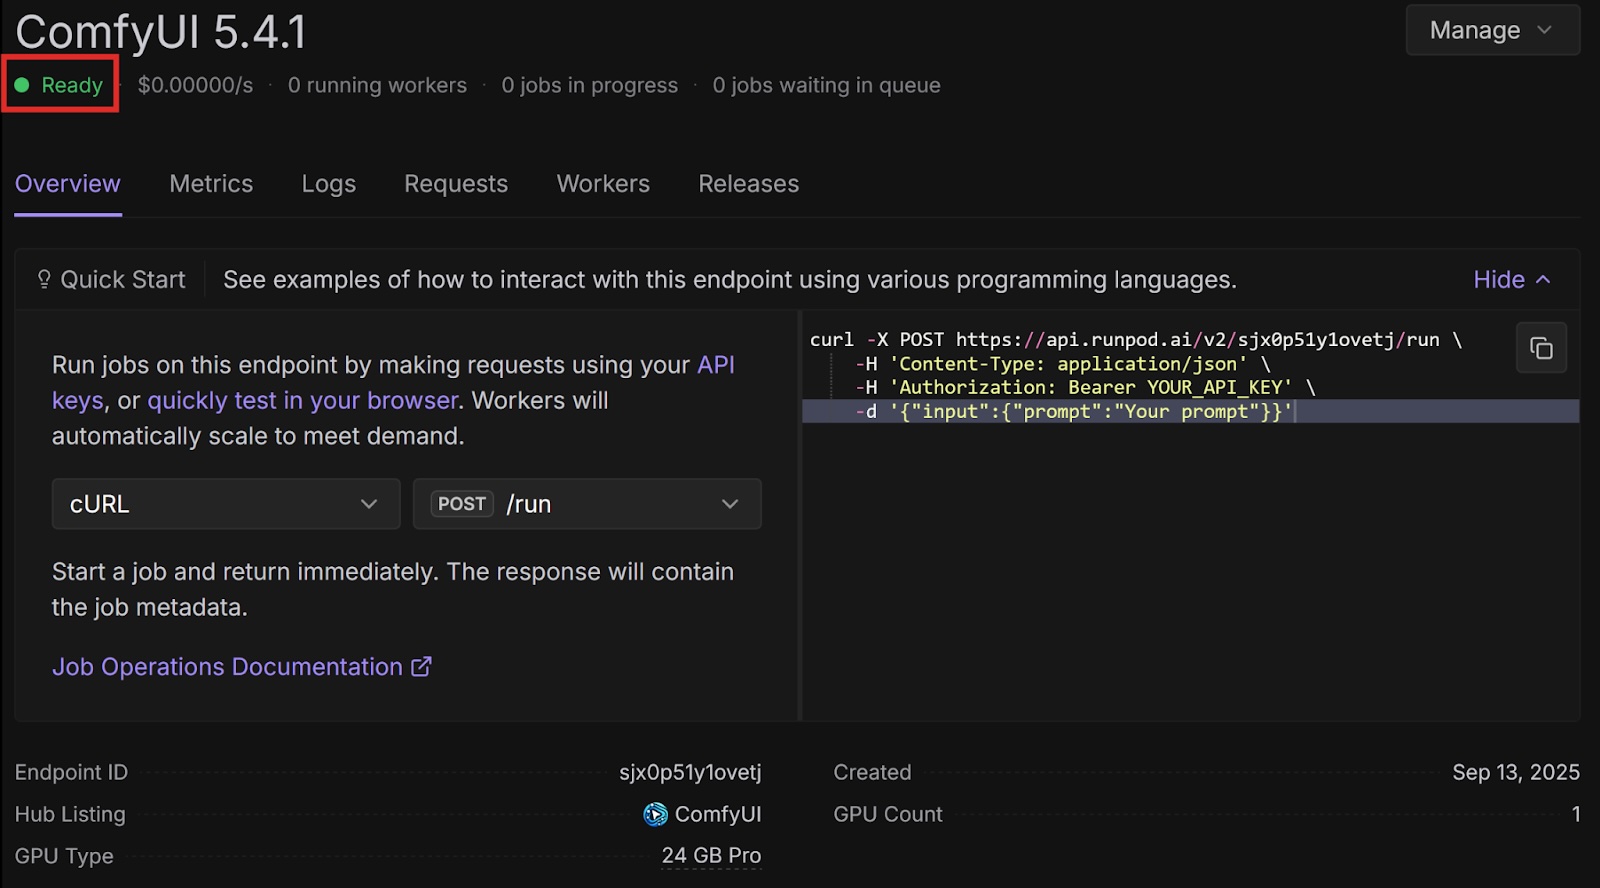Click the Ready status label
1600x888 pixels.
[72, 85]
